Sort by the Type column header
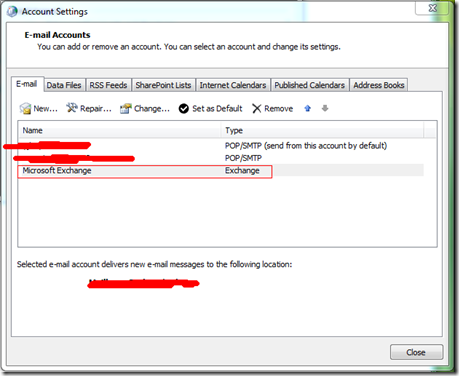Viewport: 459px width, 376px height. coord(322,130)
